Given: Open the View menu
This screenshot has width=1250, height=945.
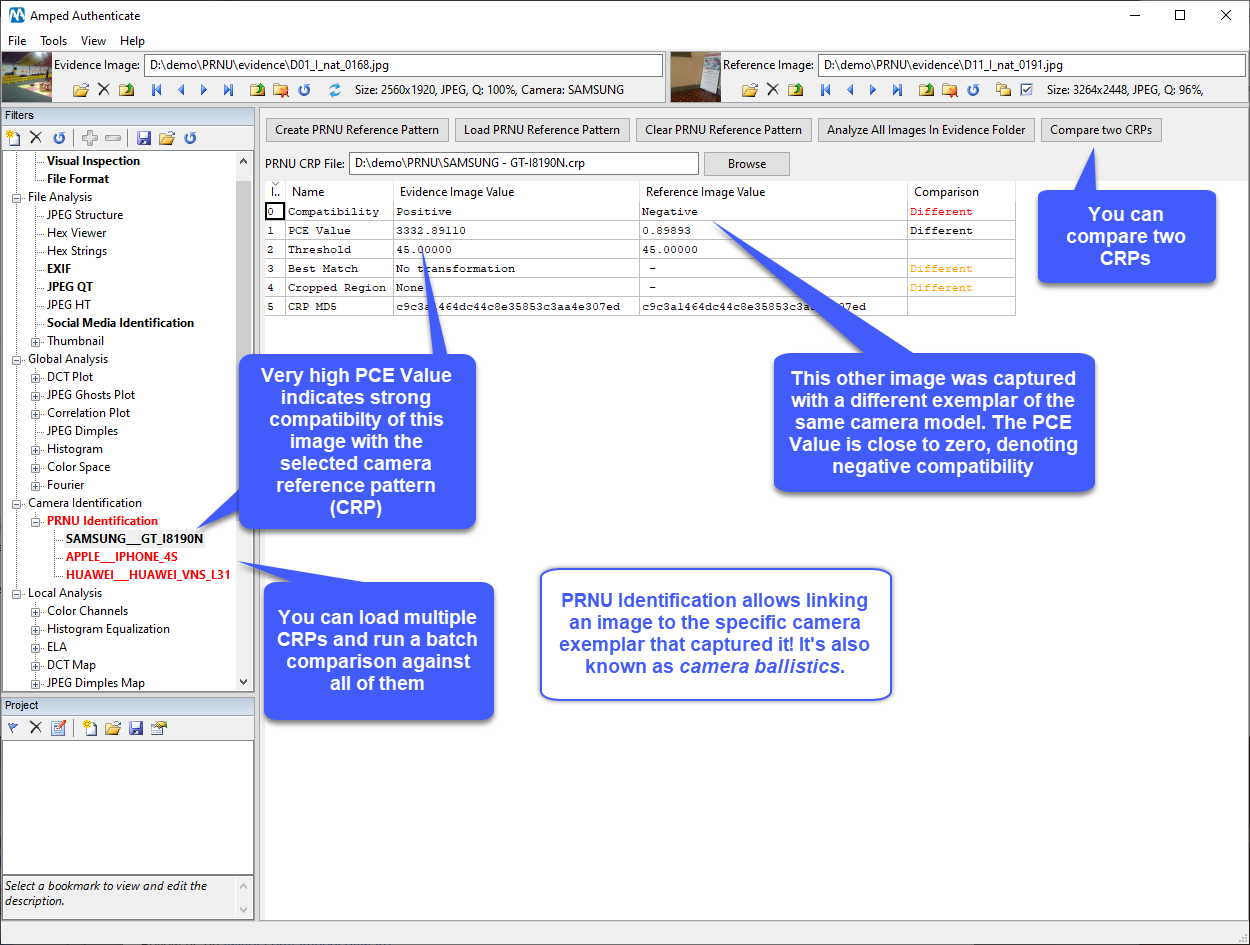Looking at the screenshot, I should 94,41.
